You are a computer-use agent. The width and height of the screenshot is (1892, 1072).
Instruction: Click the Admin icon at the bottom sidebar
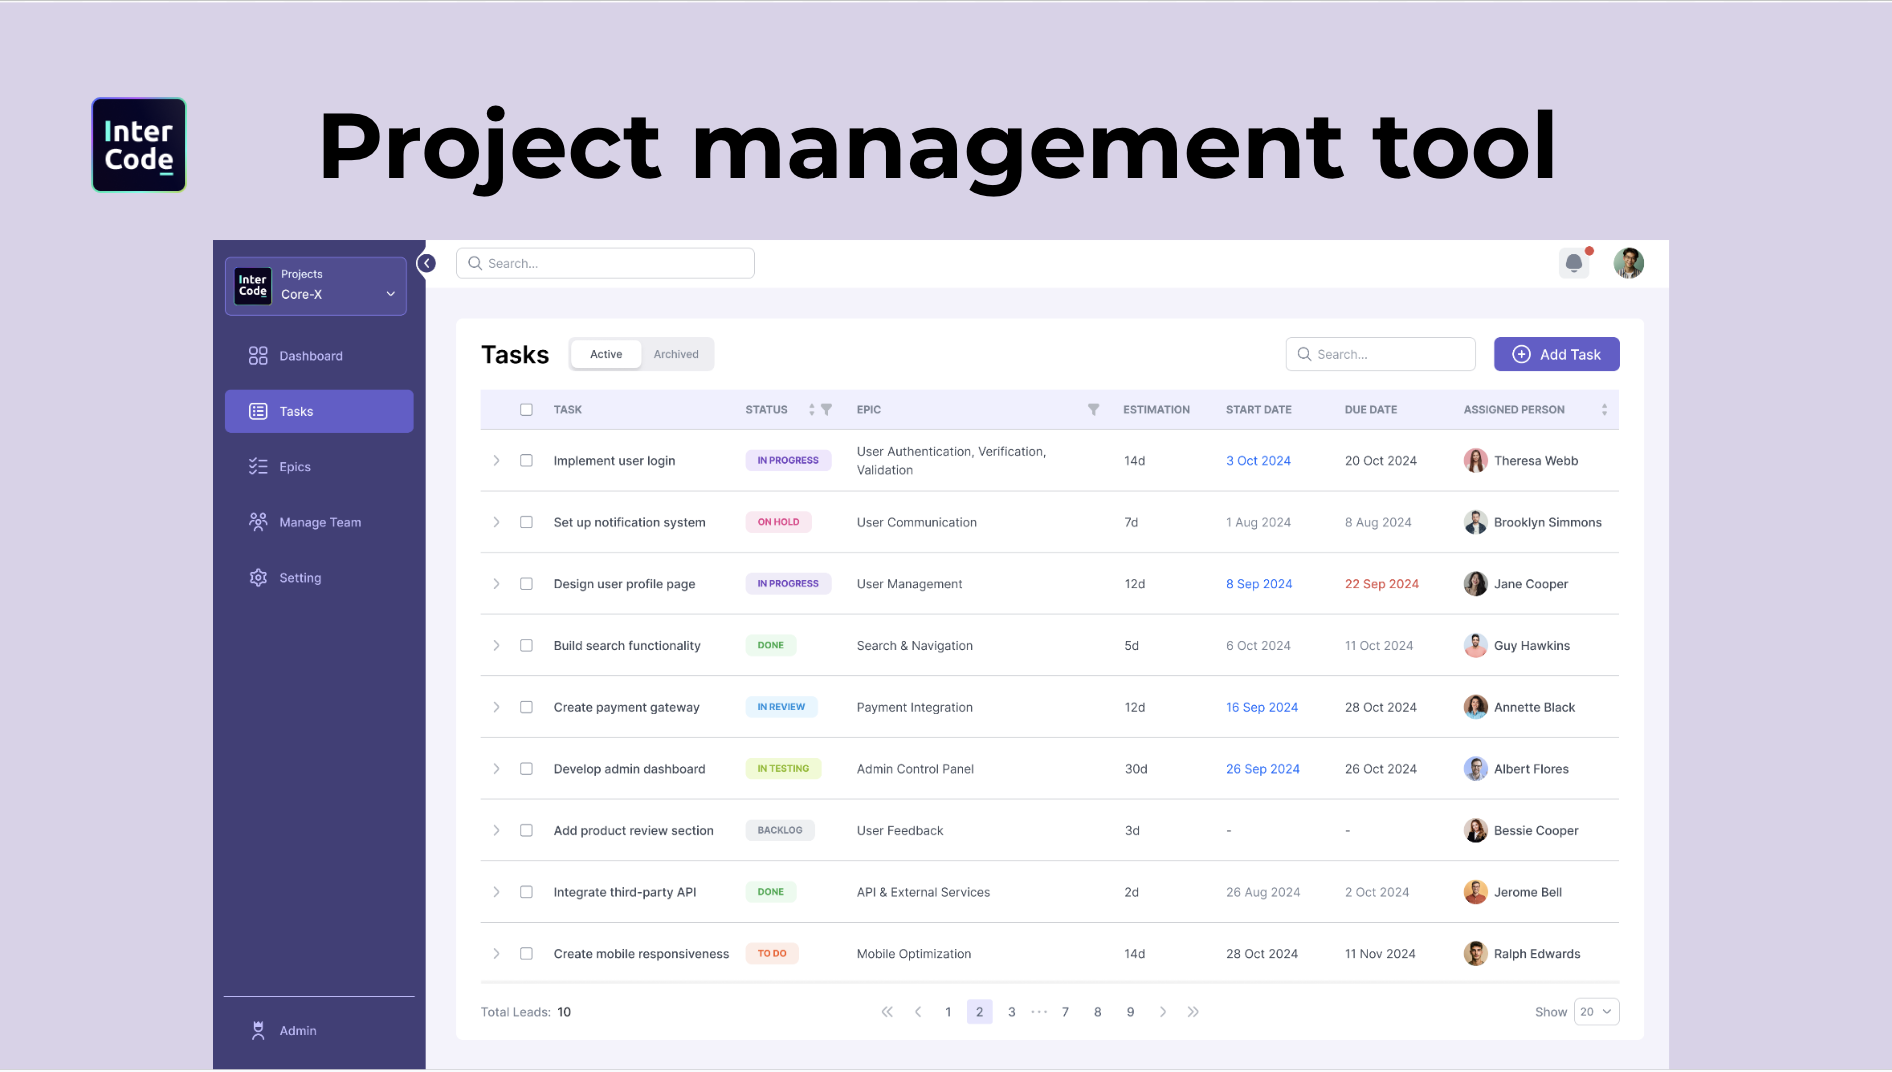tap(257, 1030)
